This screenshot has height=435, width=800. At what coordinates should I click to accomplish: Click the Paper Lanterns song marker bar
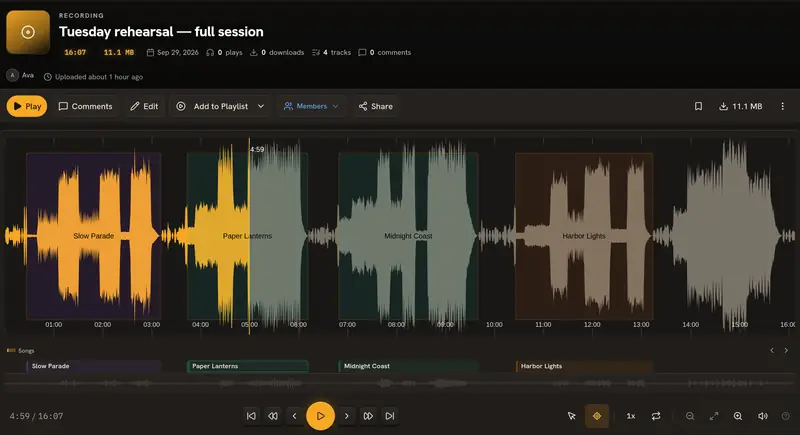point(247,366)
